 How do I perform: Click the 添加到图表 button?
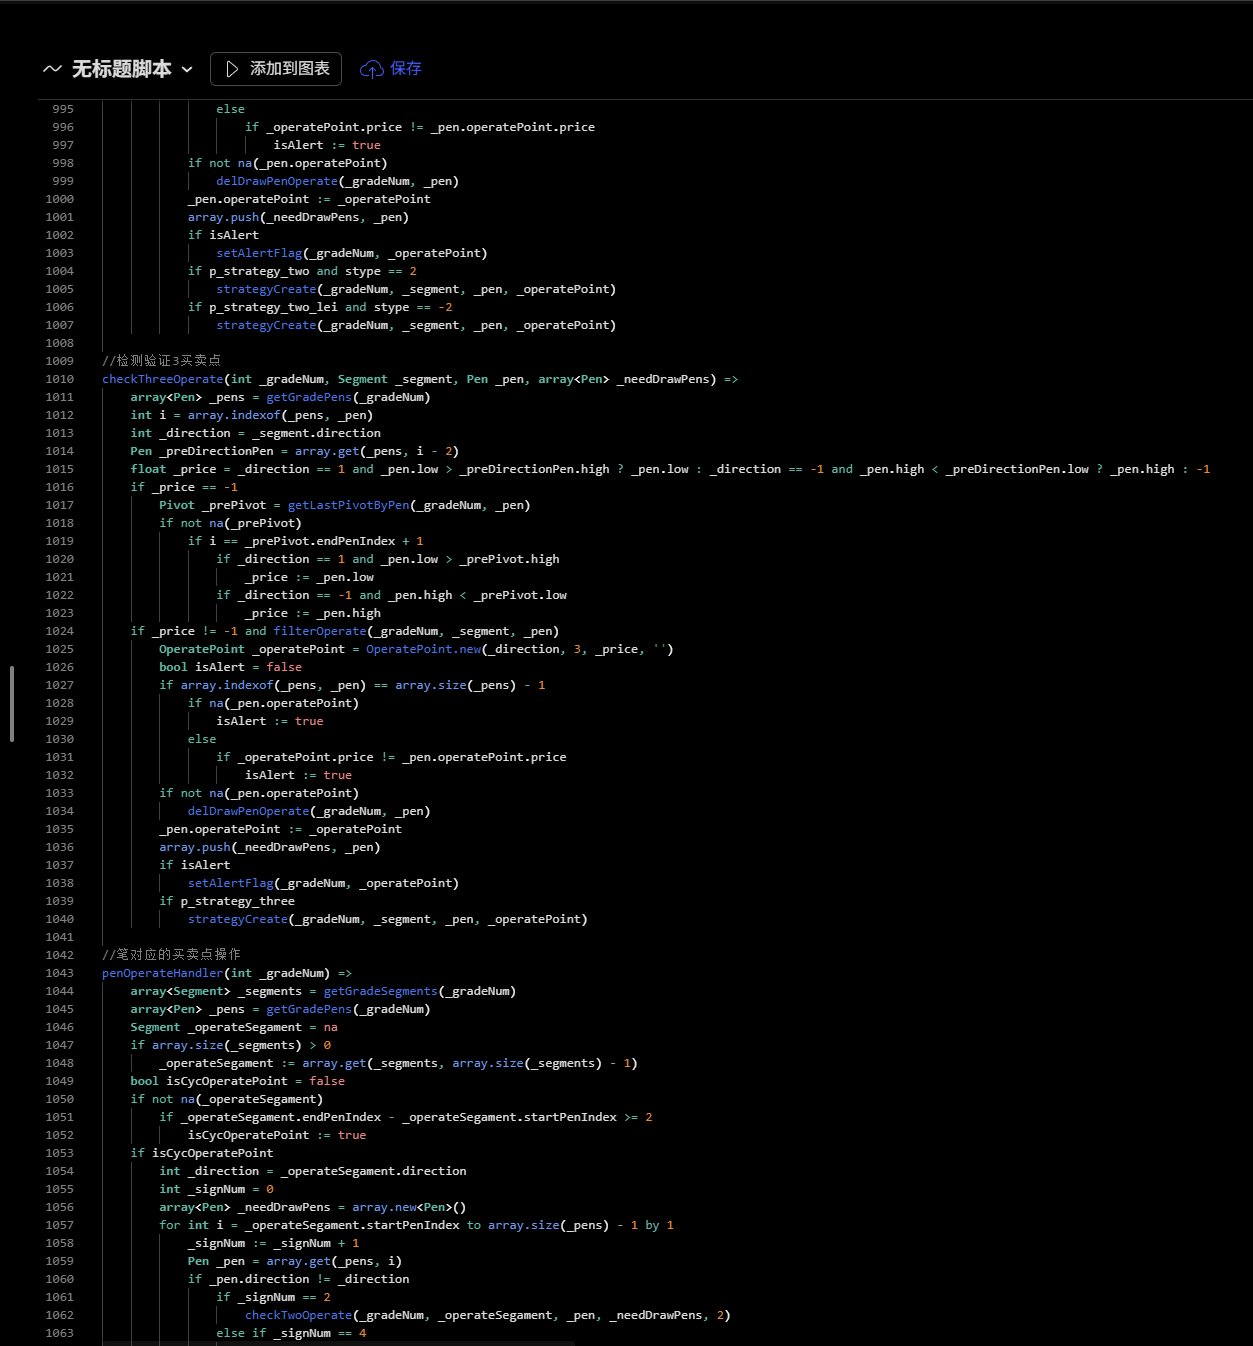(276, 69)
